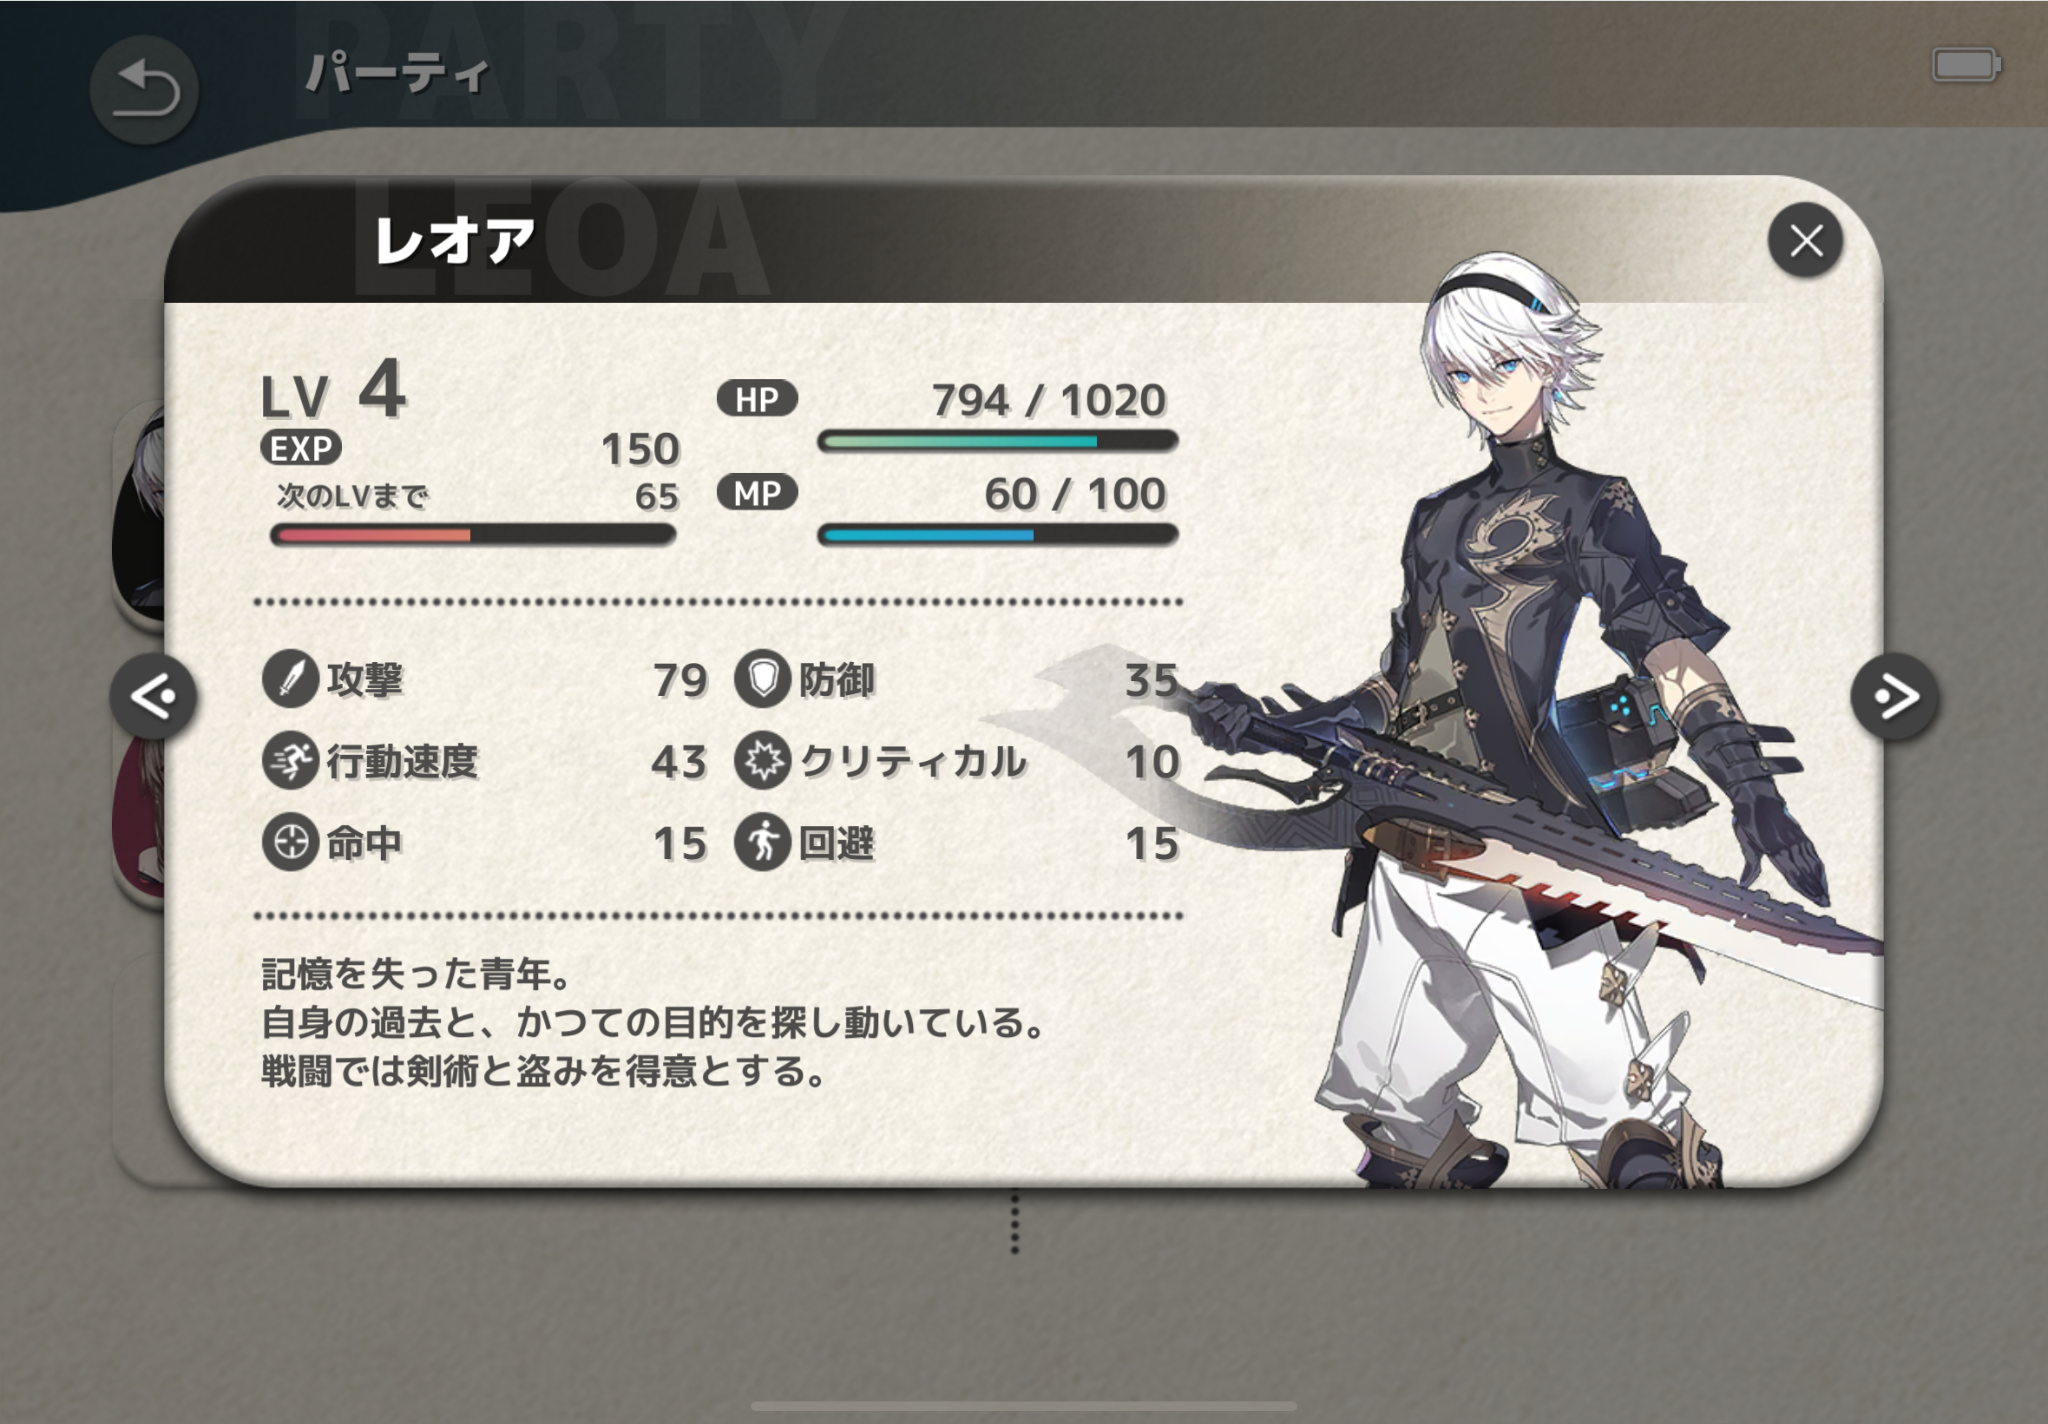Tap the shield icon beside 防御

pos(763,680)
